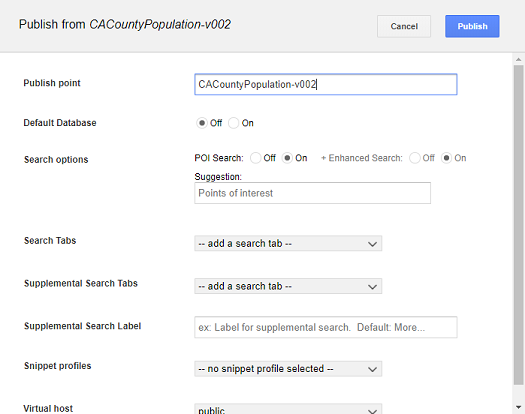
Task: Click the Supplemental Search Label text
Action: (82, 326)
